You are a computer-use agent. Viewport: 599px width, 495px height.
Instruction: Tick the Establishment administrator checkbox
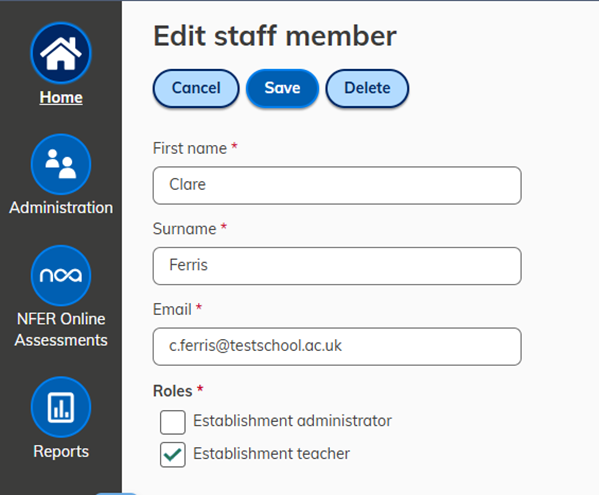click(173, 422)
